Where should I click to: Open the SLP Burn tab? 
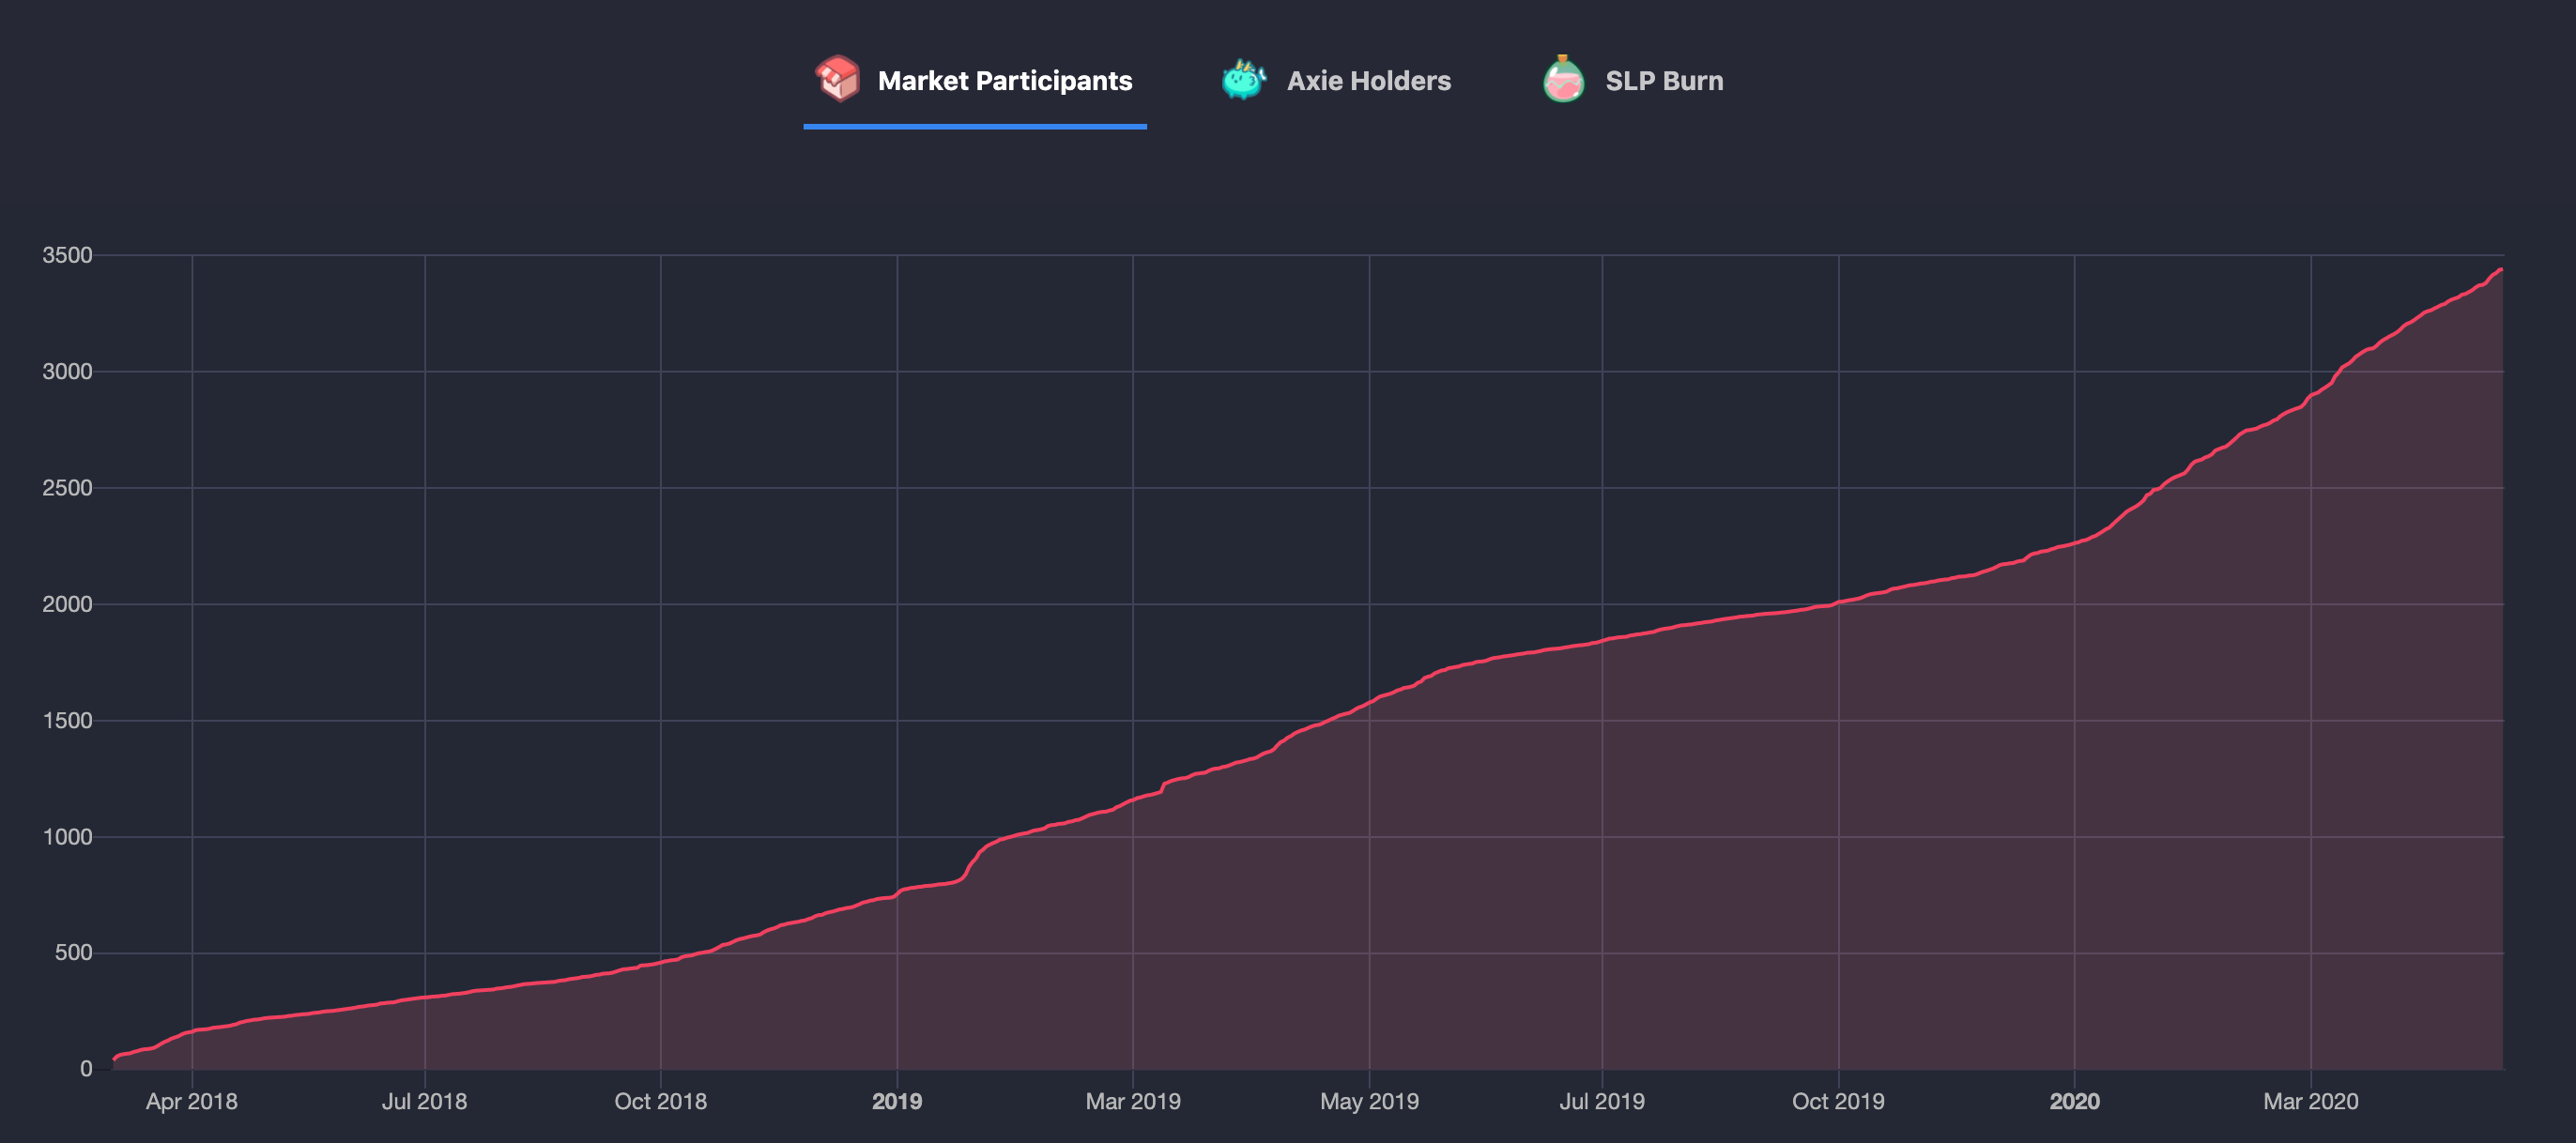pos(1663,81)
